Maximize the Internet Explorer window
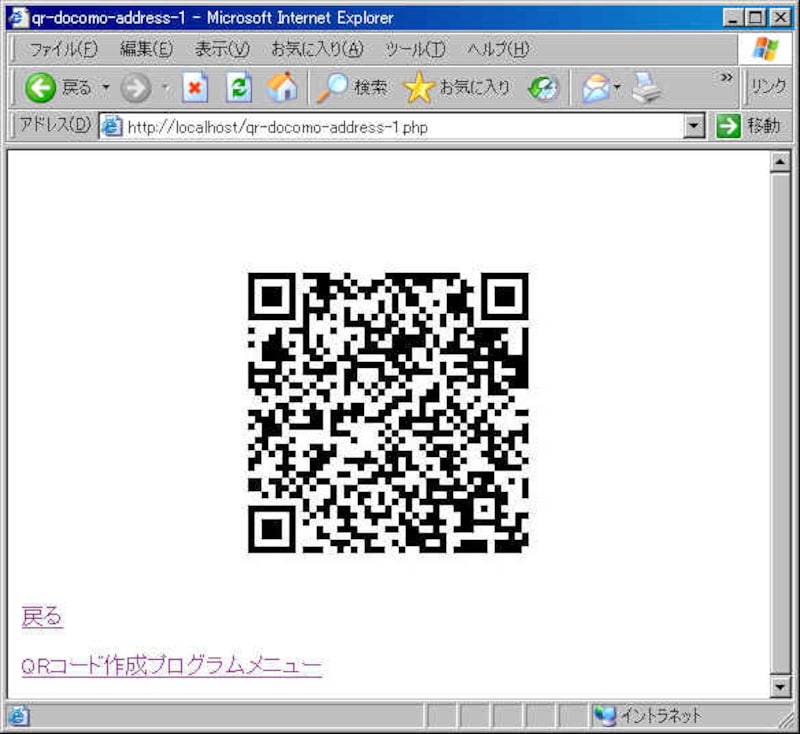This screenshot has width=800, height=734. [755, 18]
